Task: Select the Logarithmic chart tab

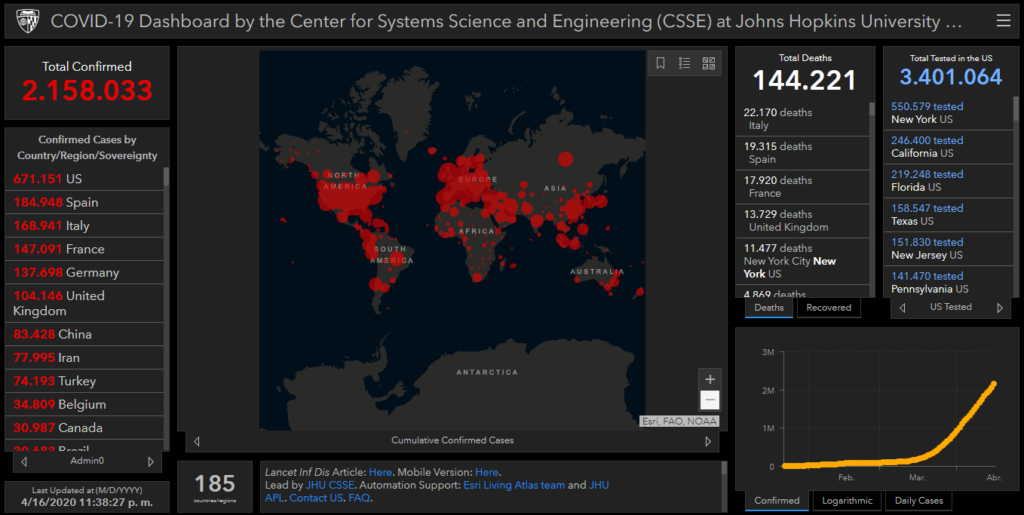Action: [847, 501]
